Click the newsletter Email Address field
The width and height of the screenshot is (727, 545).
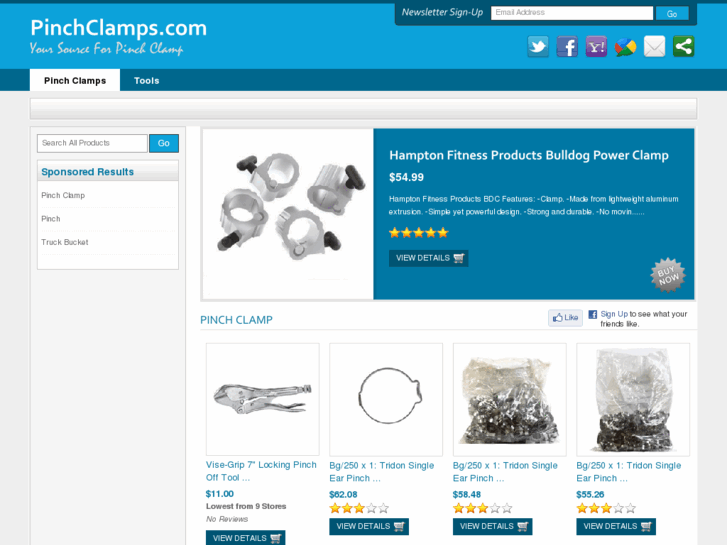(x=572, y=13)
